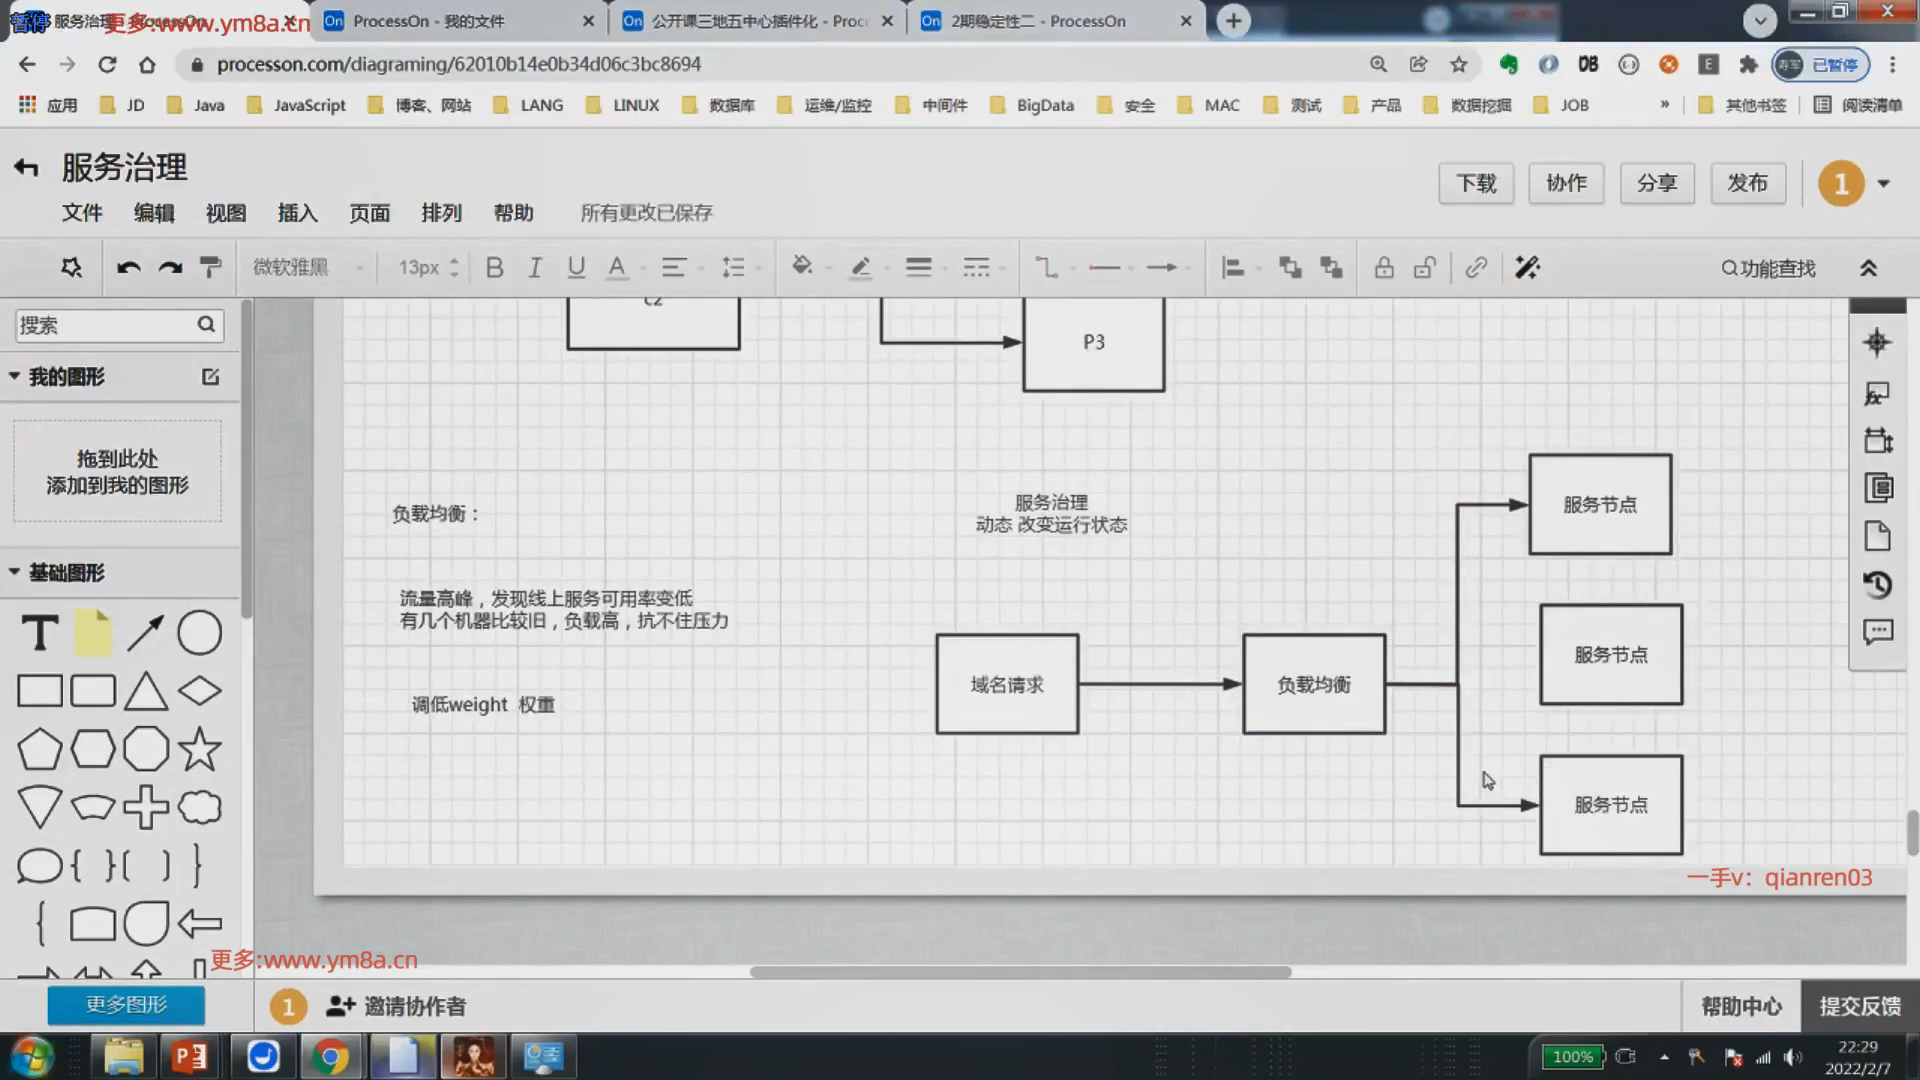The image size is (1920, 1080).
Task: Open comments panel in right sidebar
Action: [x=1878, y=632]
